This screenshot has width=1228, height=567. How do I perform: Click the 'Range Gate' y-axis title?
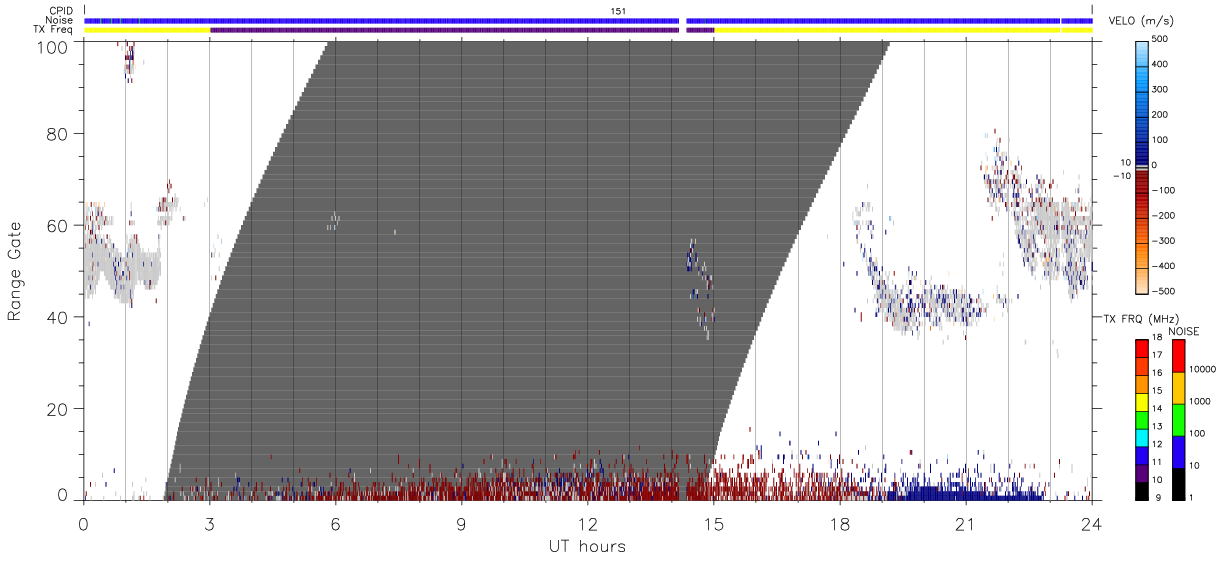pyautogui.click(x=15, y=272)
